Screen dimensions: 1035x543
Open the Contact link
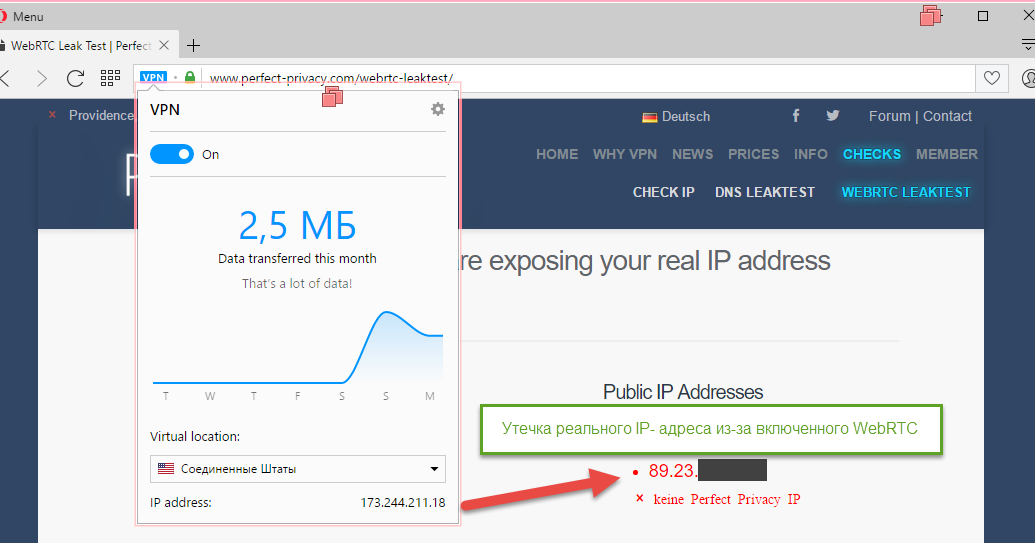(947, 116)
